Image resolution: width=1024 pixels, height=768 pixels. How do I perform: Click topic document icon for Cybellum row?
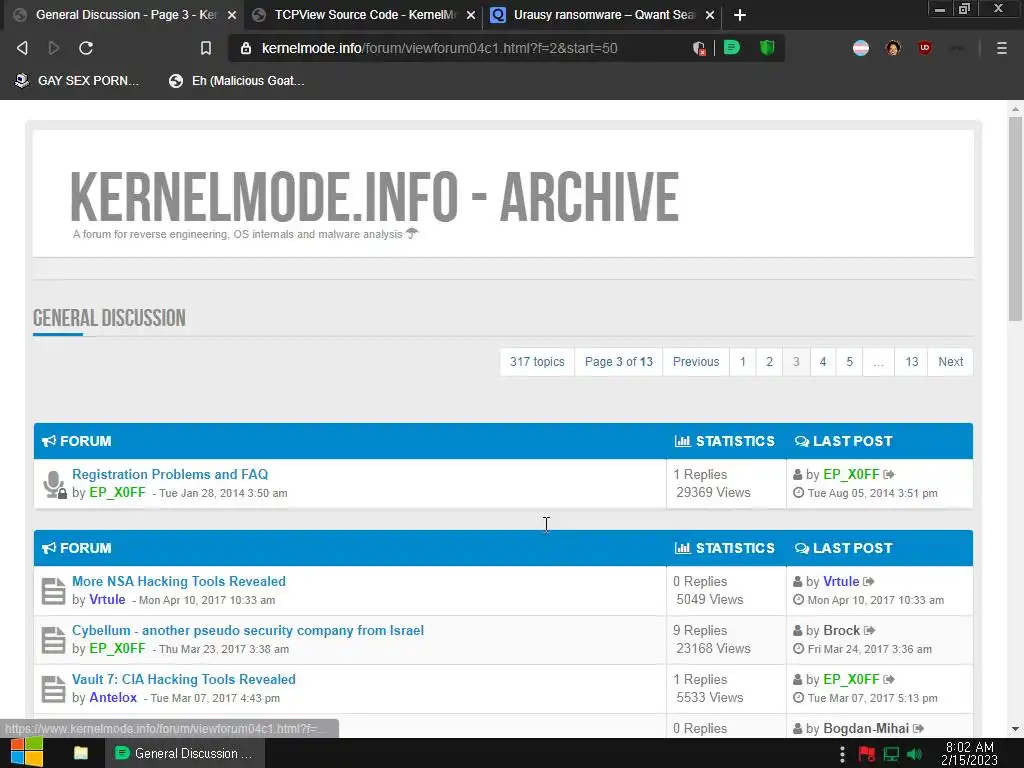tap(54, 640)
